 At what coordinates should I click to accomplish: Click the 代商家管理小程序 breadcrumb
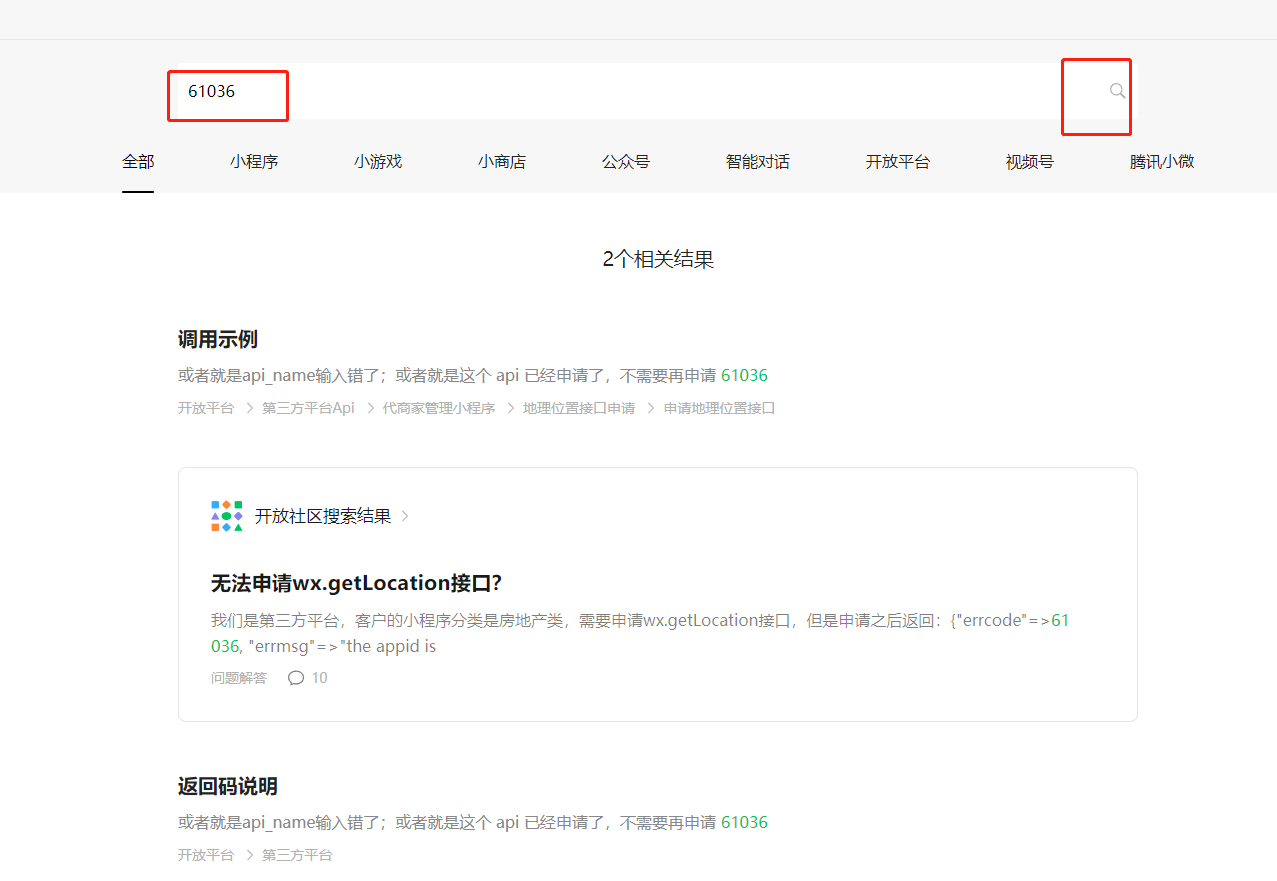coord(439,408)
